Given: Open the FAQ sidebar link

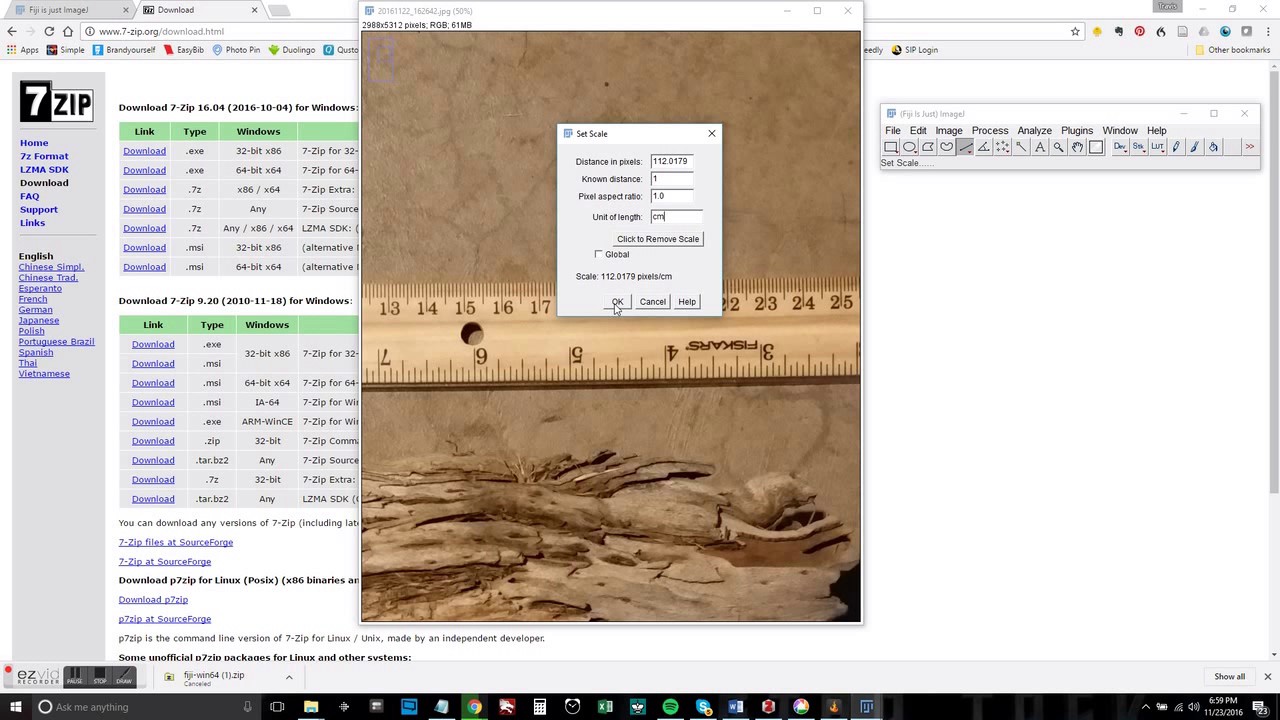Looking at the screenshot, I should (29, 196).
